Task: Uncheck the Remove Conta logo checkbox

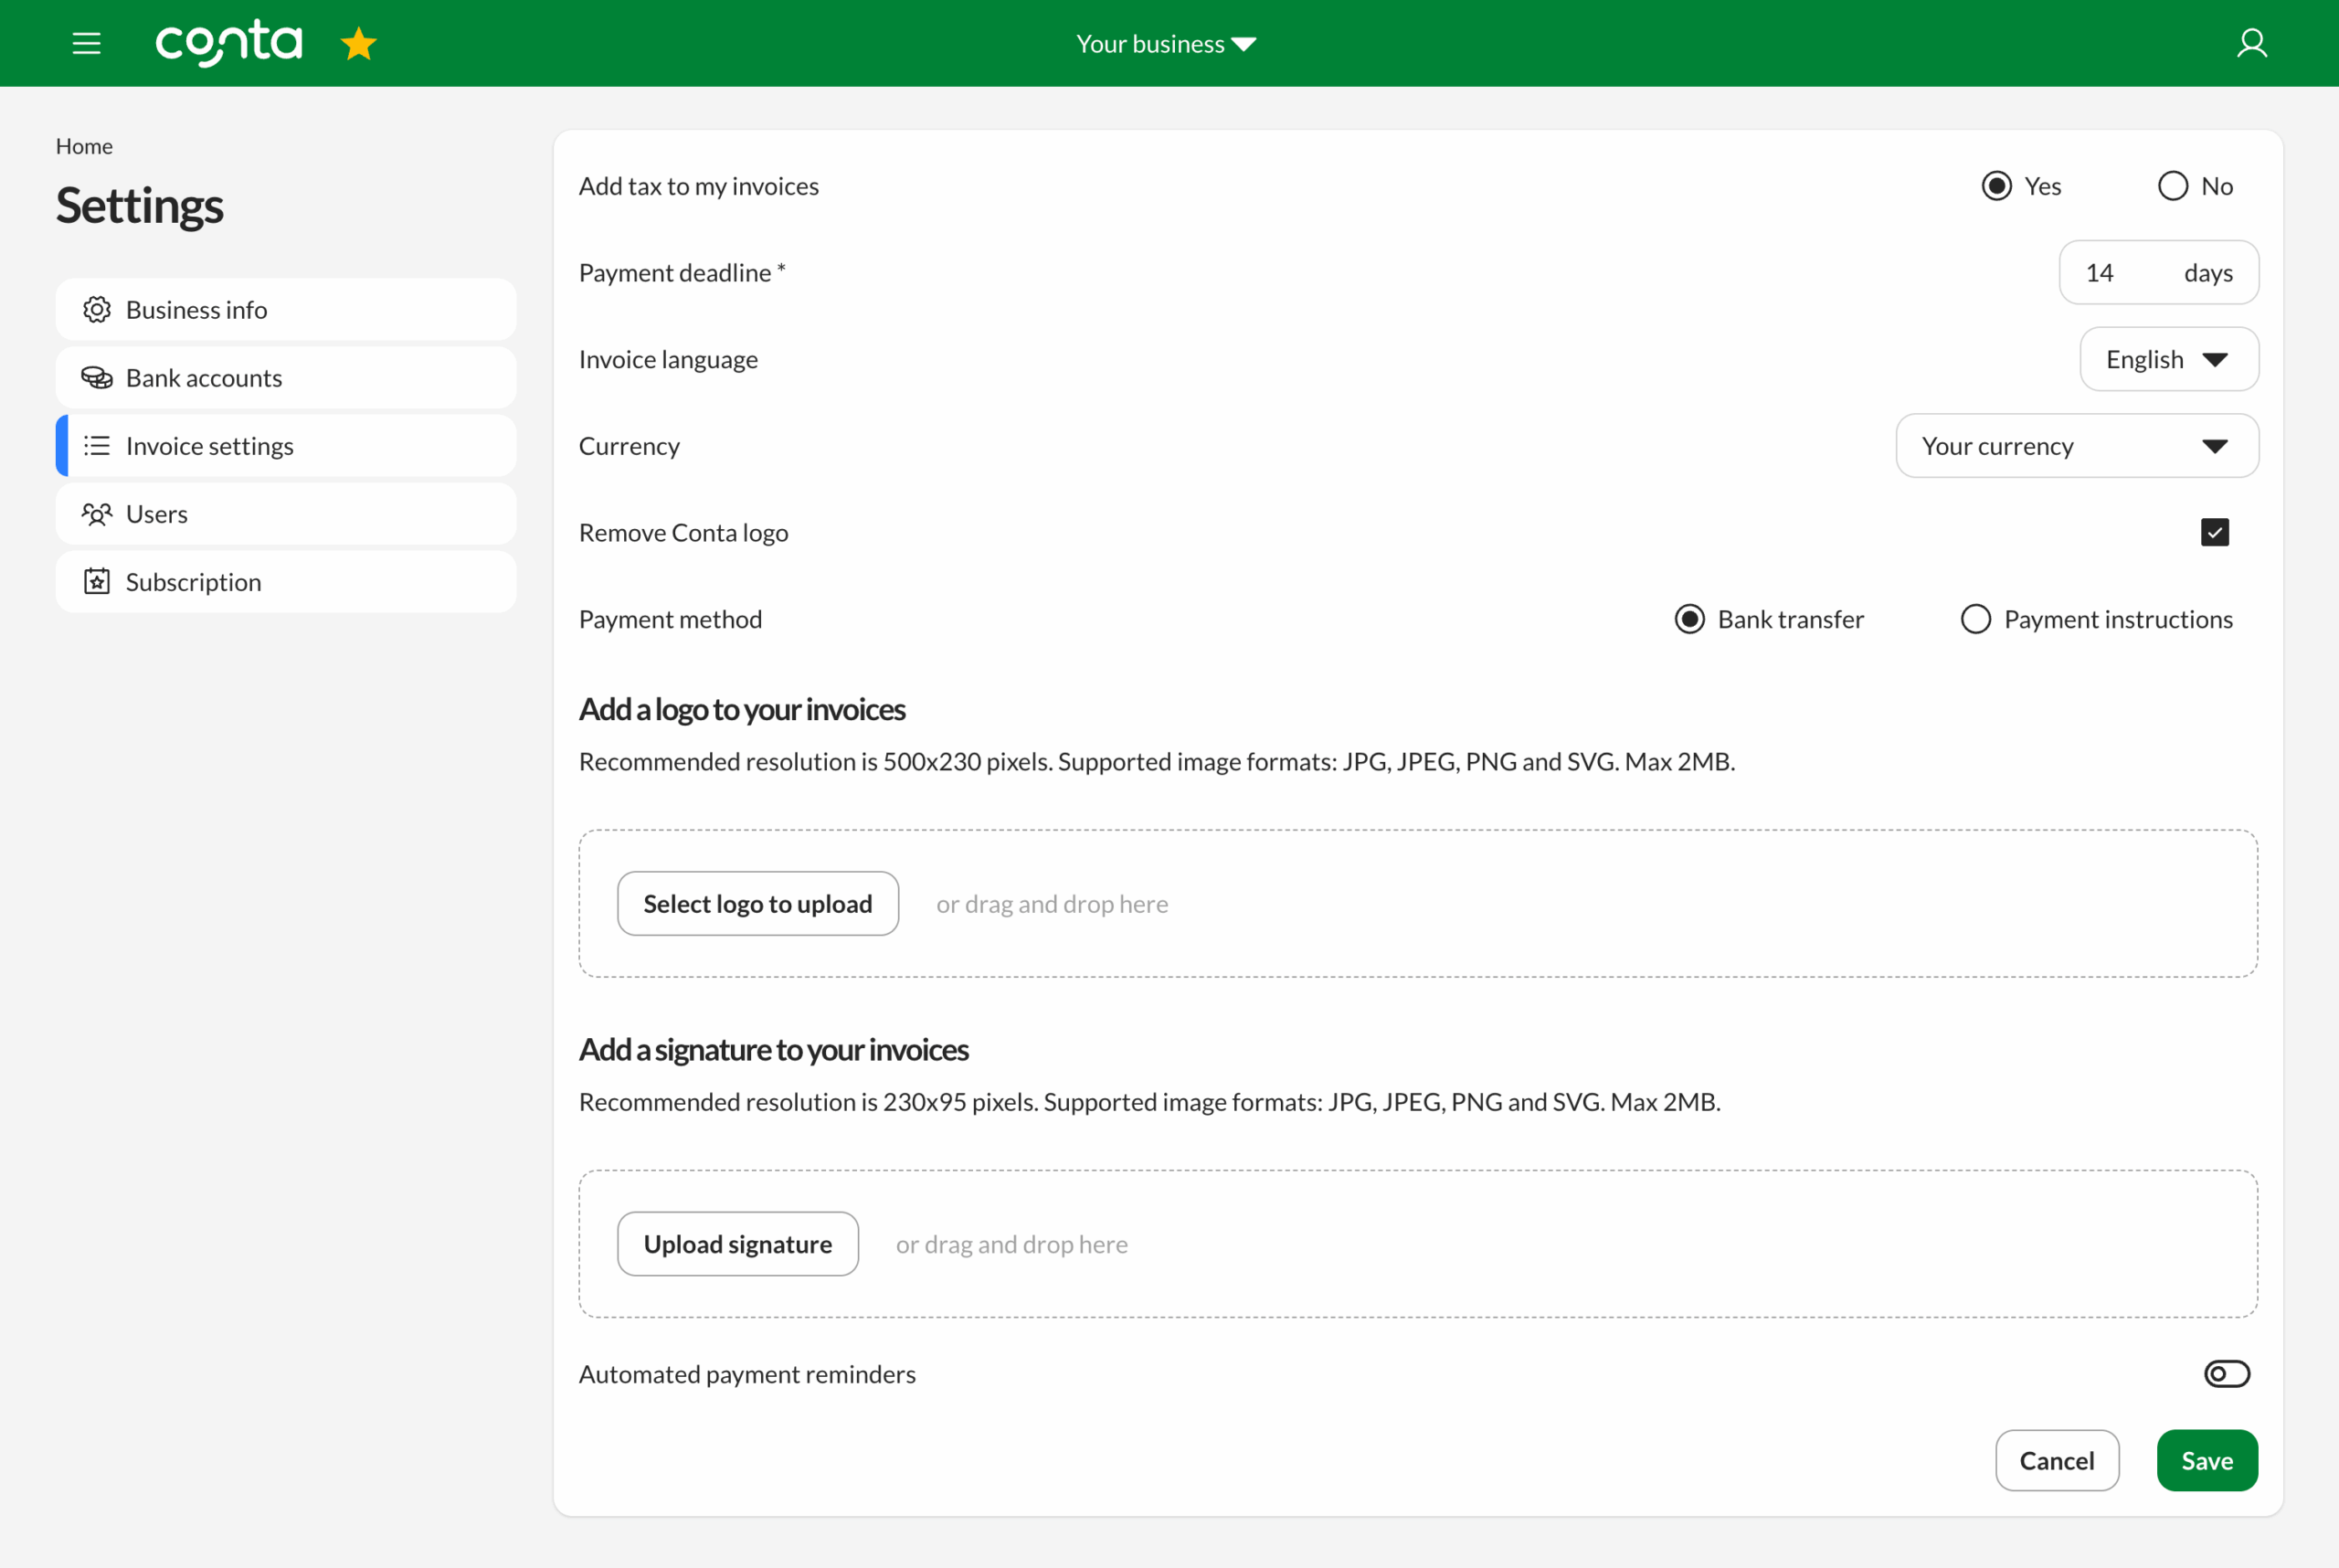Action: (x=2215, y=532)
